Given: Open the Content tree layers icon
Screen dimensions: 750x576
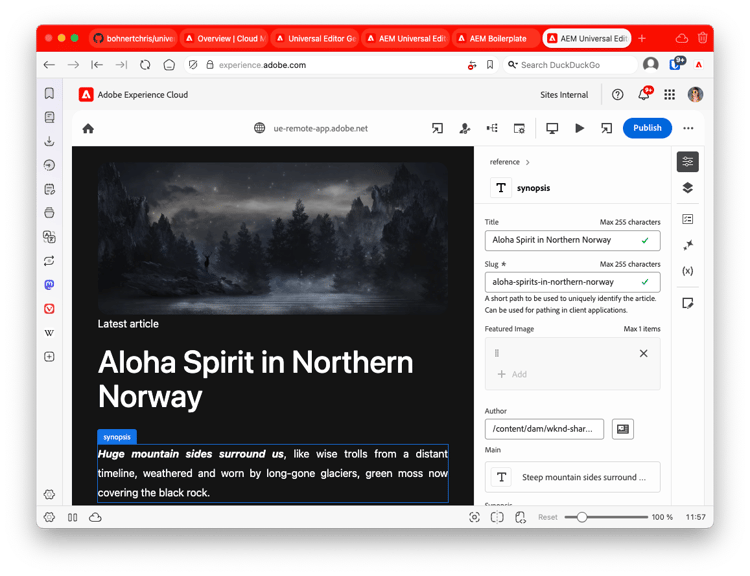Looking at the screenshot, I should 687,188.
